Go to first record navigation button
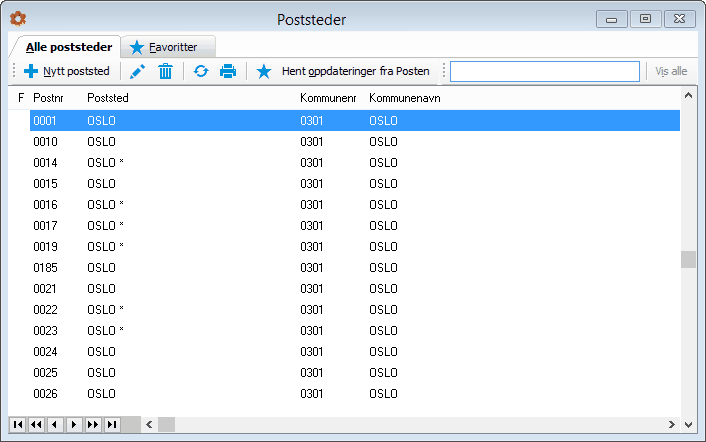The height and width of the screenshot is (442, 706). point(18,424)
